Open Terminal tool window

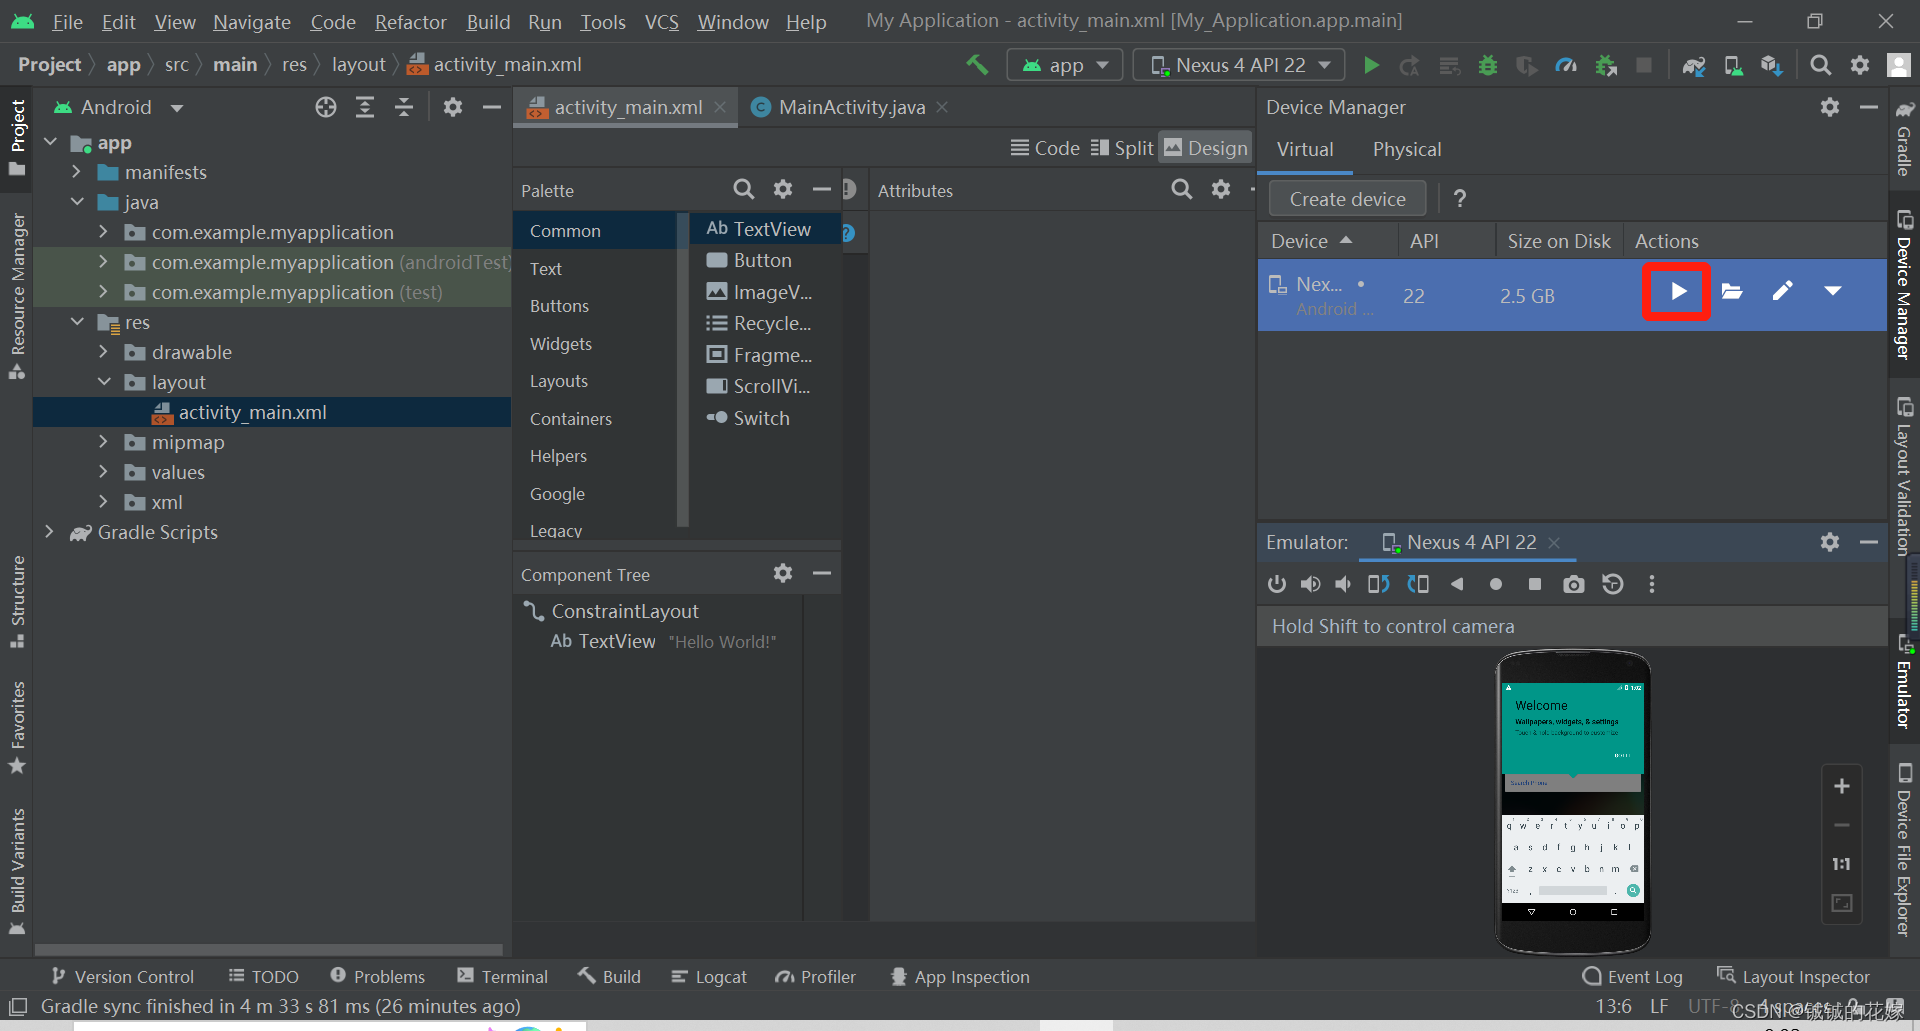coord(502,977)
